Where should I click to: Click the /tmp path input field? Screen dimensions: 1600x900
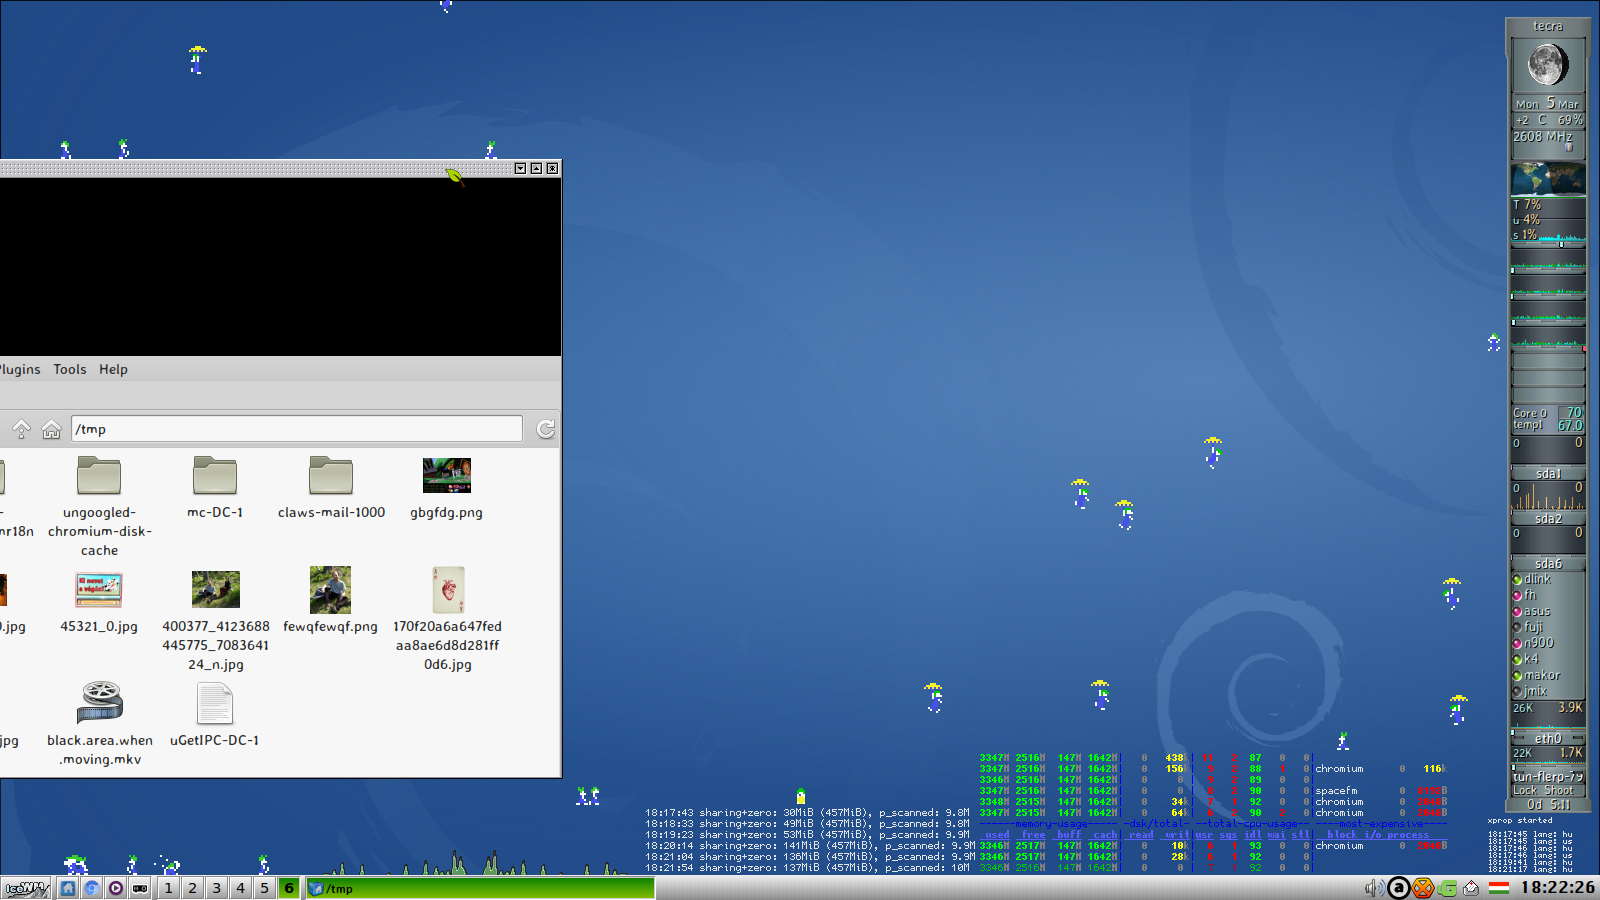tap(296, 429)
